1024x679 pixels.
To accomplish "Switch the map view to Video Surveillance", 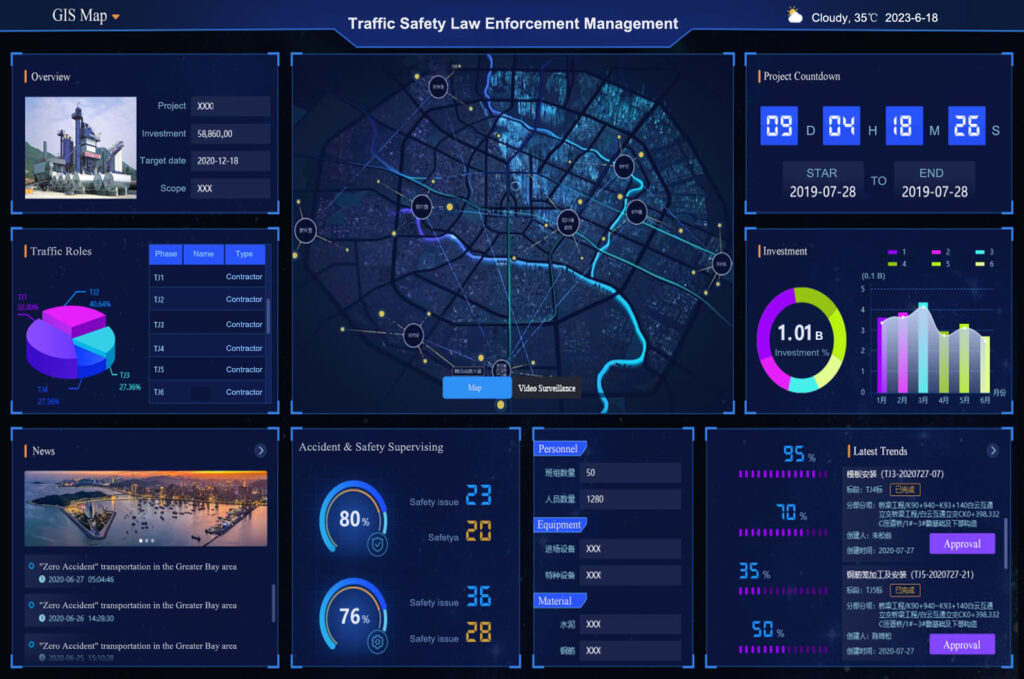I will point(545,388).
